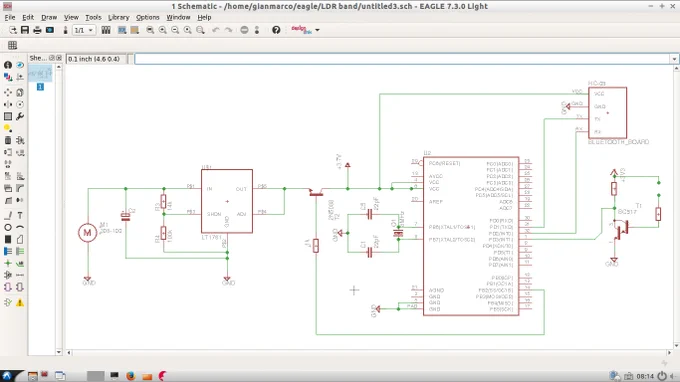Screen dimensions: 680x382
Task: Select the Value tool
Action: 20,176
